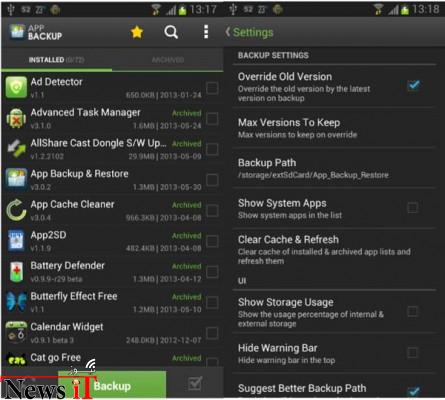The height and width of the screenshot is (400, 445).
Task: Tap the Battery Defender app icon
Action: point(16,271)
